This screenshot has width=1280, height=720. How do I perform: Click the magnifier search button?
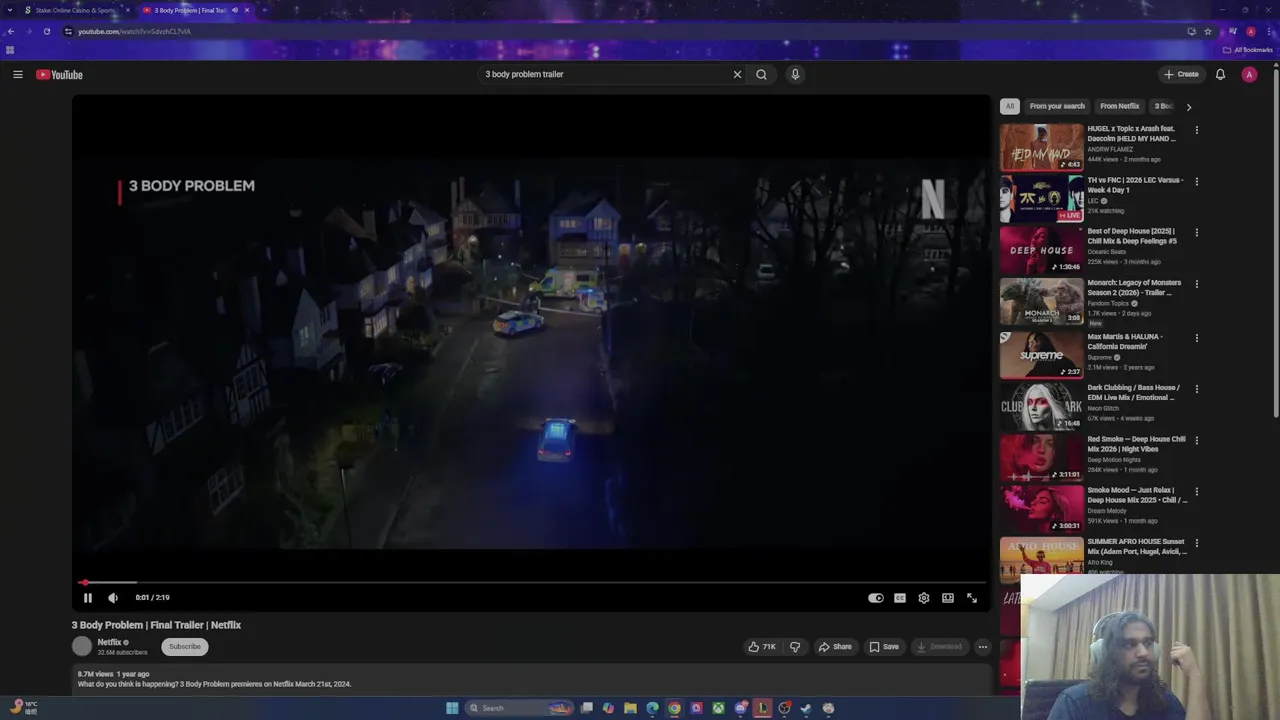(761, 74)
